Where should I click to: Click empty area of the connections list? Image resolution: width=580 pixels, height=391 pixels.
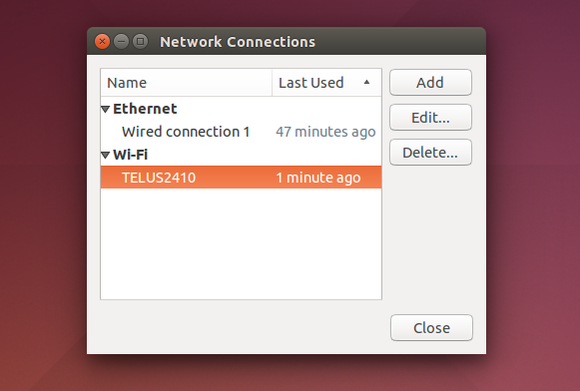[x=241, y=244]
